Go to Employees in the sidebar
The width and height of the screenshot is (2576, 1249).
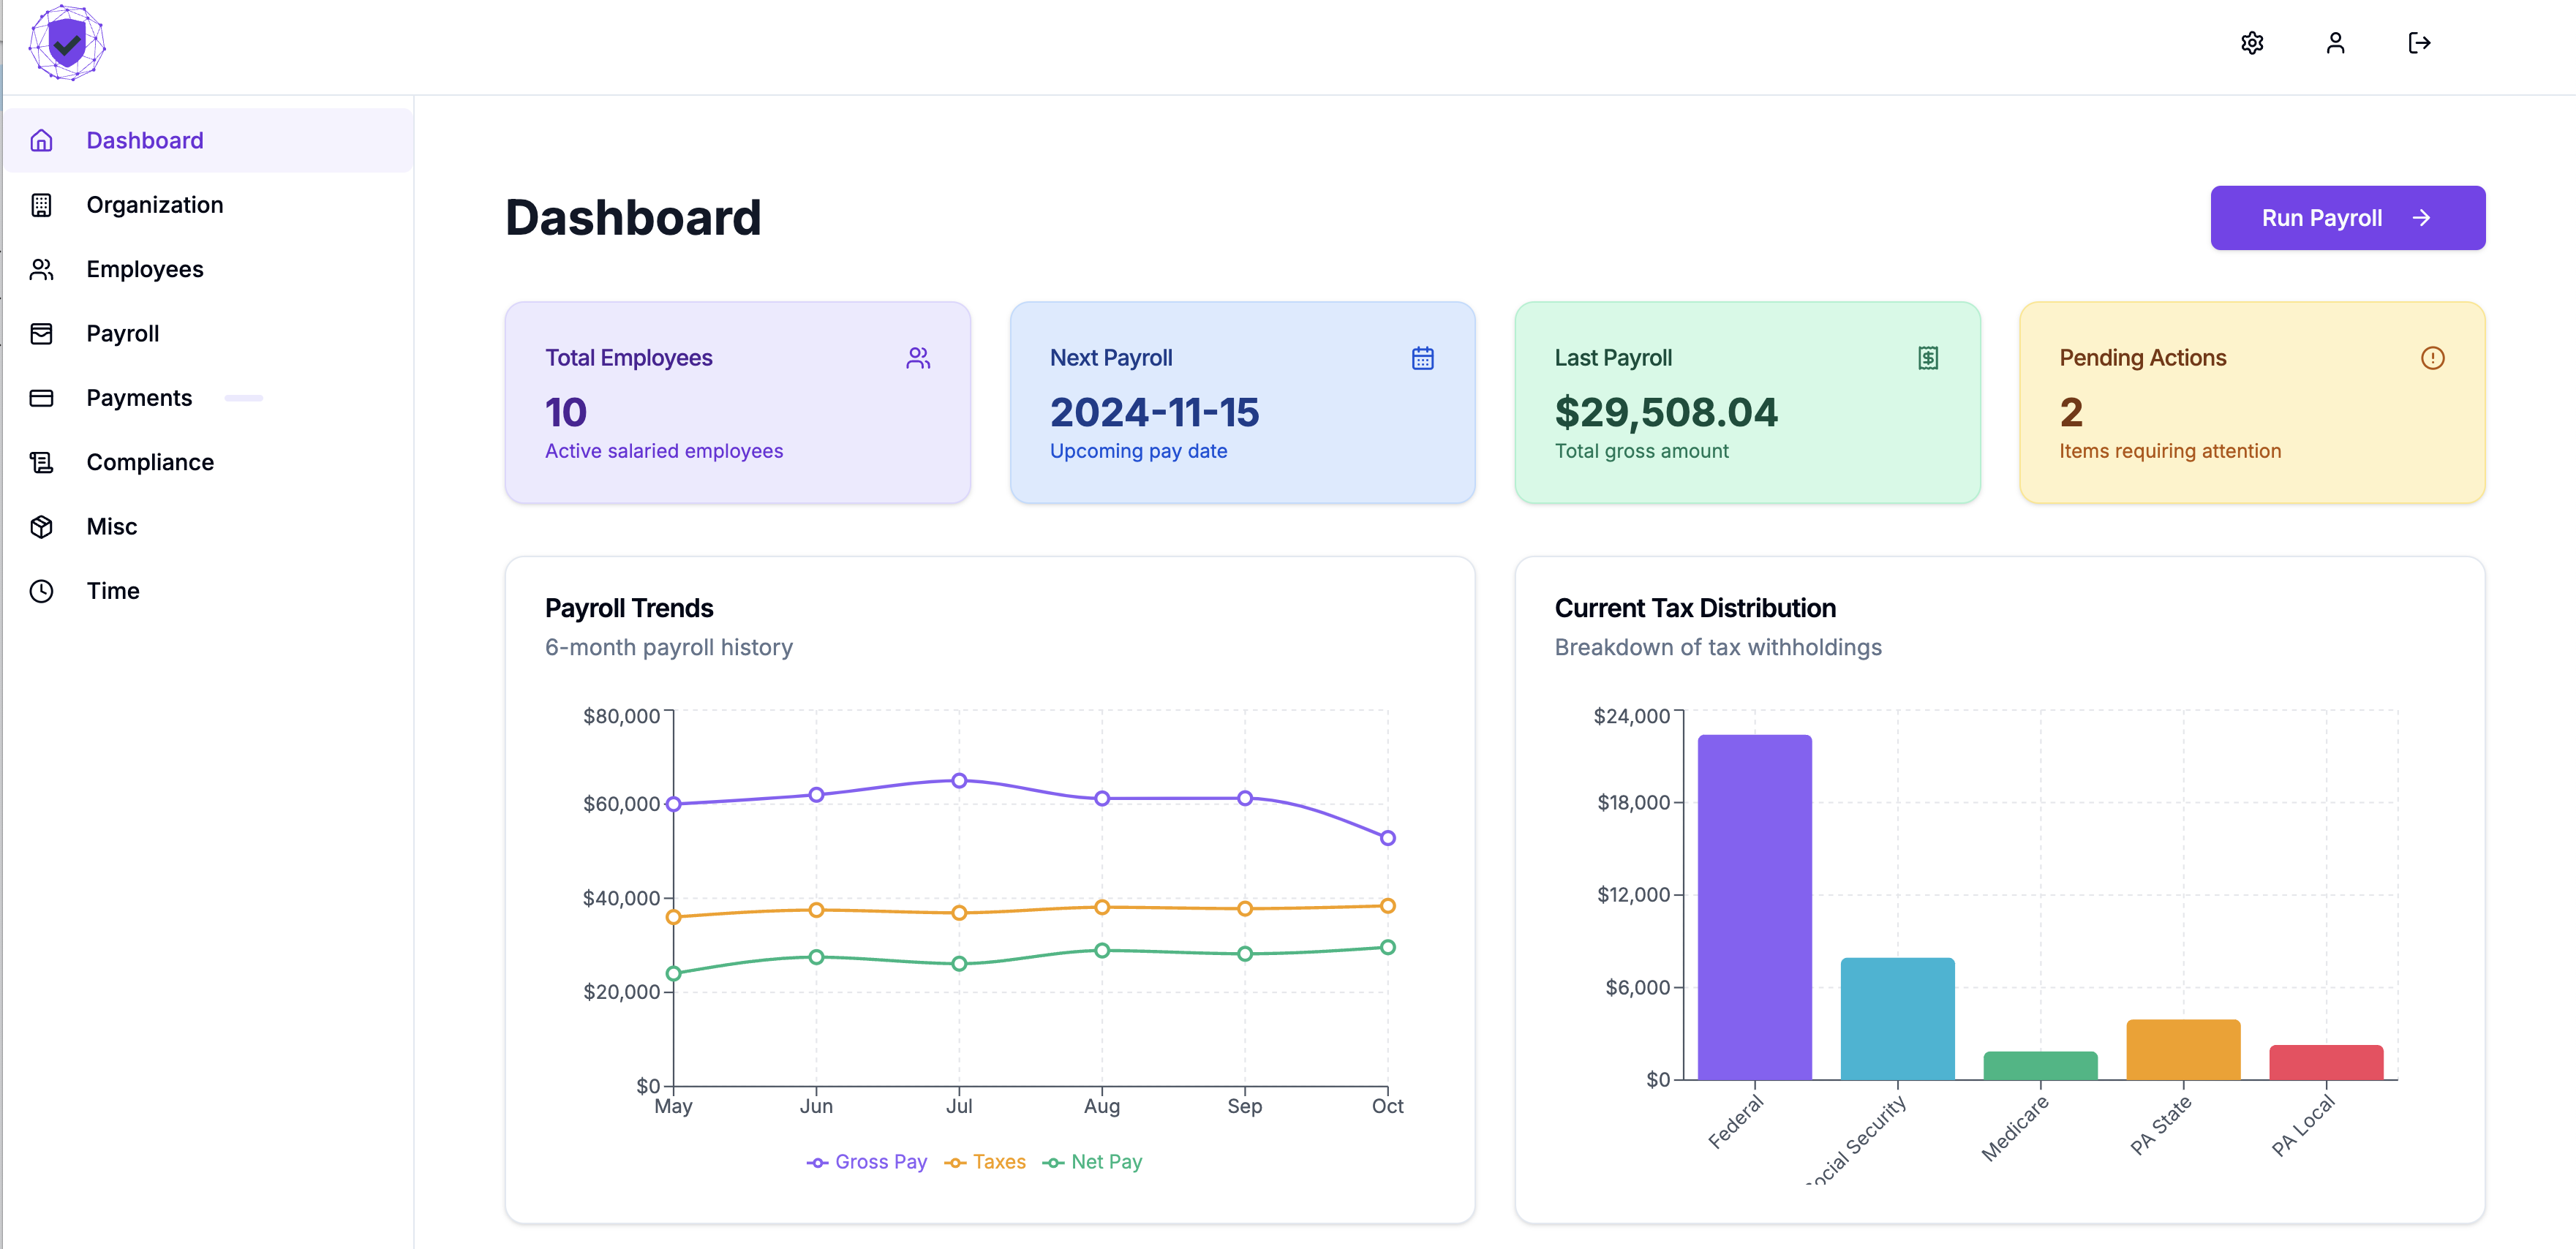point(144,269)
